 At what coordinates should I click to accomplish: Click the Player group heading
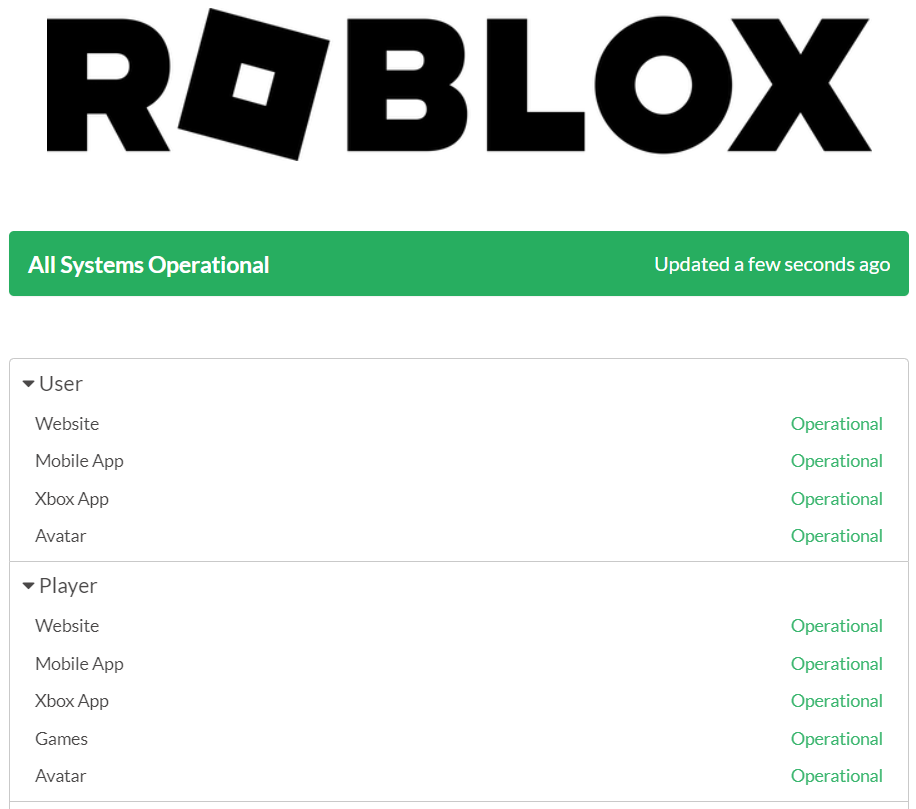pyautogui.click(x=68, y=586)
